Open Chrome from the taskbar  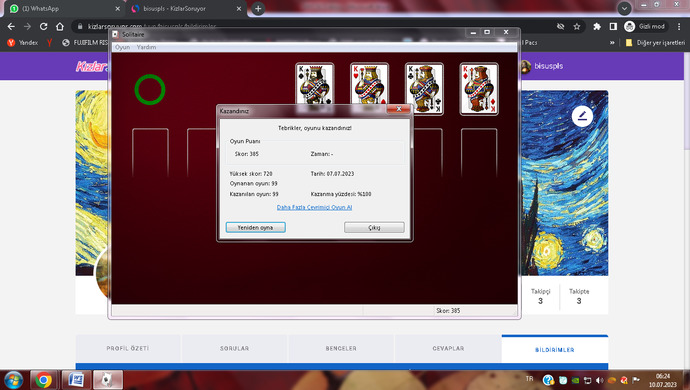coord(43,380)
